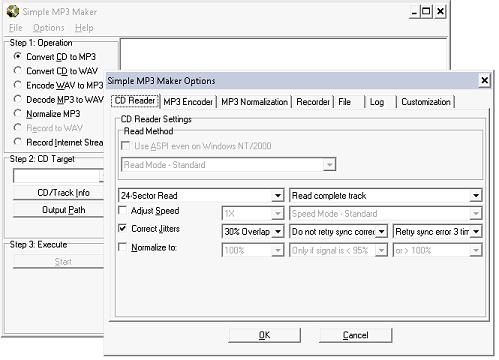
Task: Switch to the MP3 Encoder tab
Action: click(x=188, y=102)
